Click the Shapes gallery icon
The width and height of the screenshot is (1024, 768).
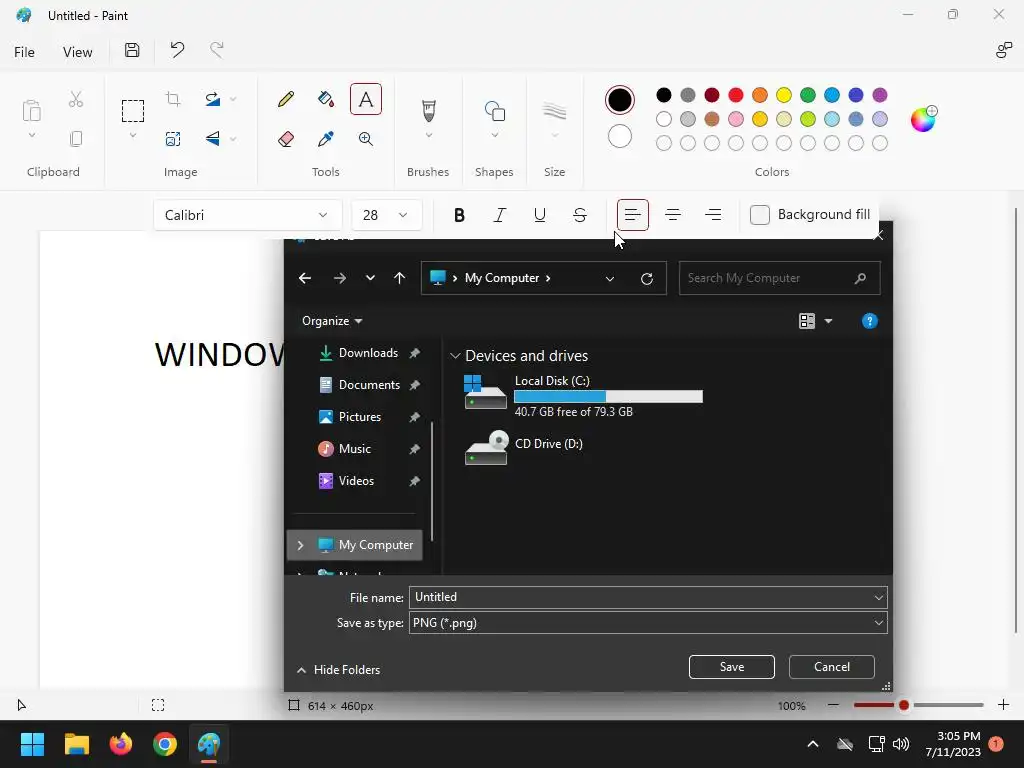(x=494, y=110)
